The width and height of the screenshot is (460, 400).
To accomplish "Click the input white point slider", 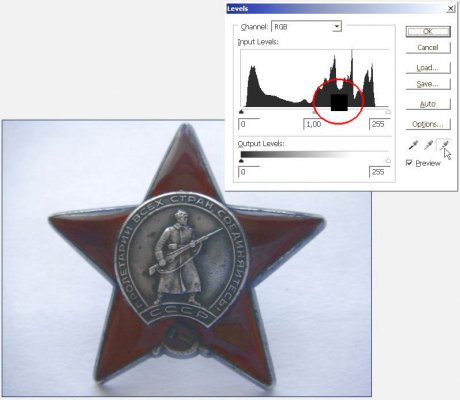I will [x=388, y=112].
